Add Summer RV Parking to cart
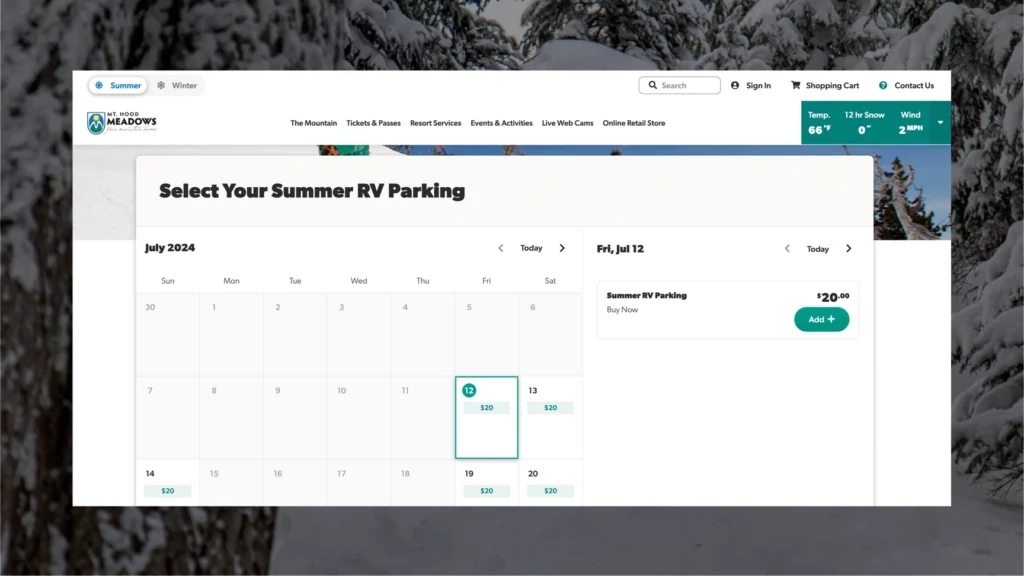This screenshot has width=1024, height=576. (821, 319)
